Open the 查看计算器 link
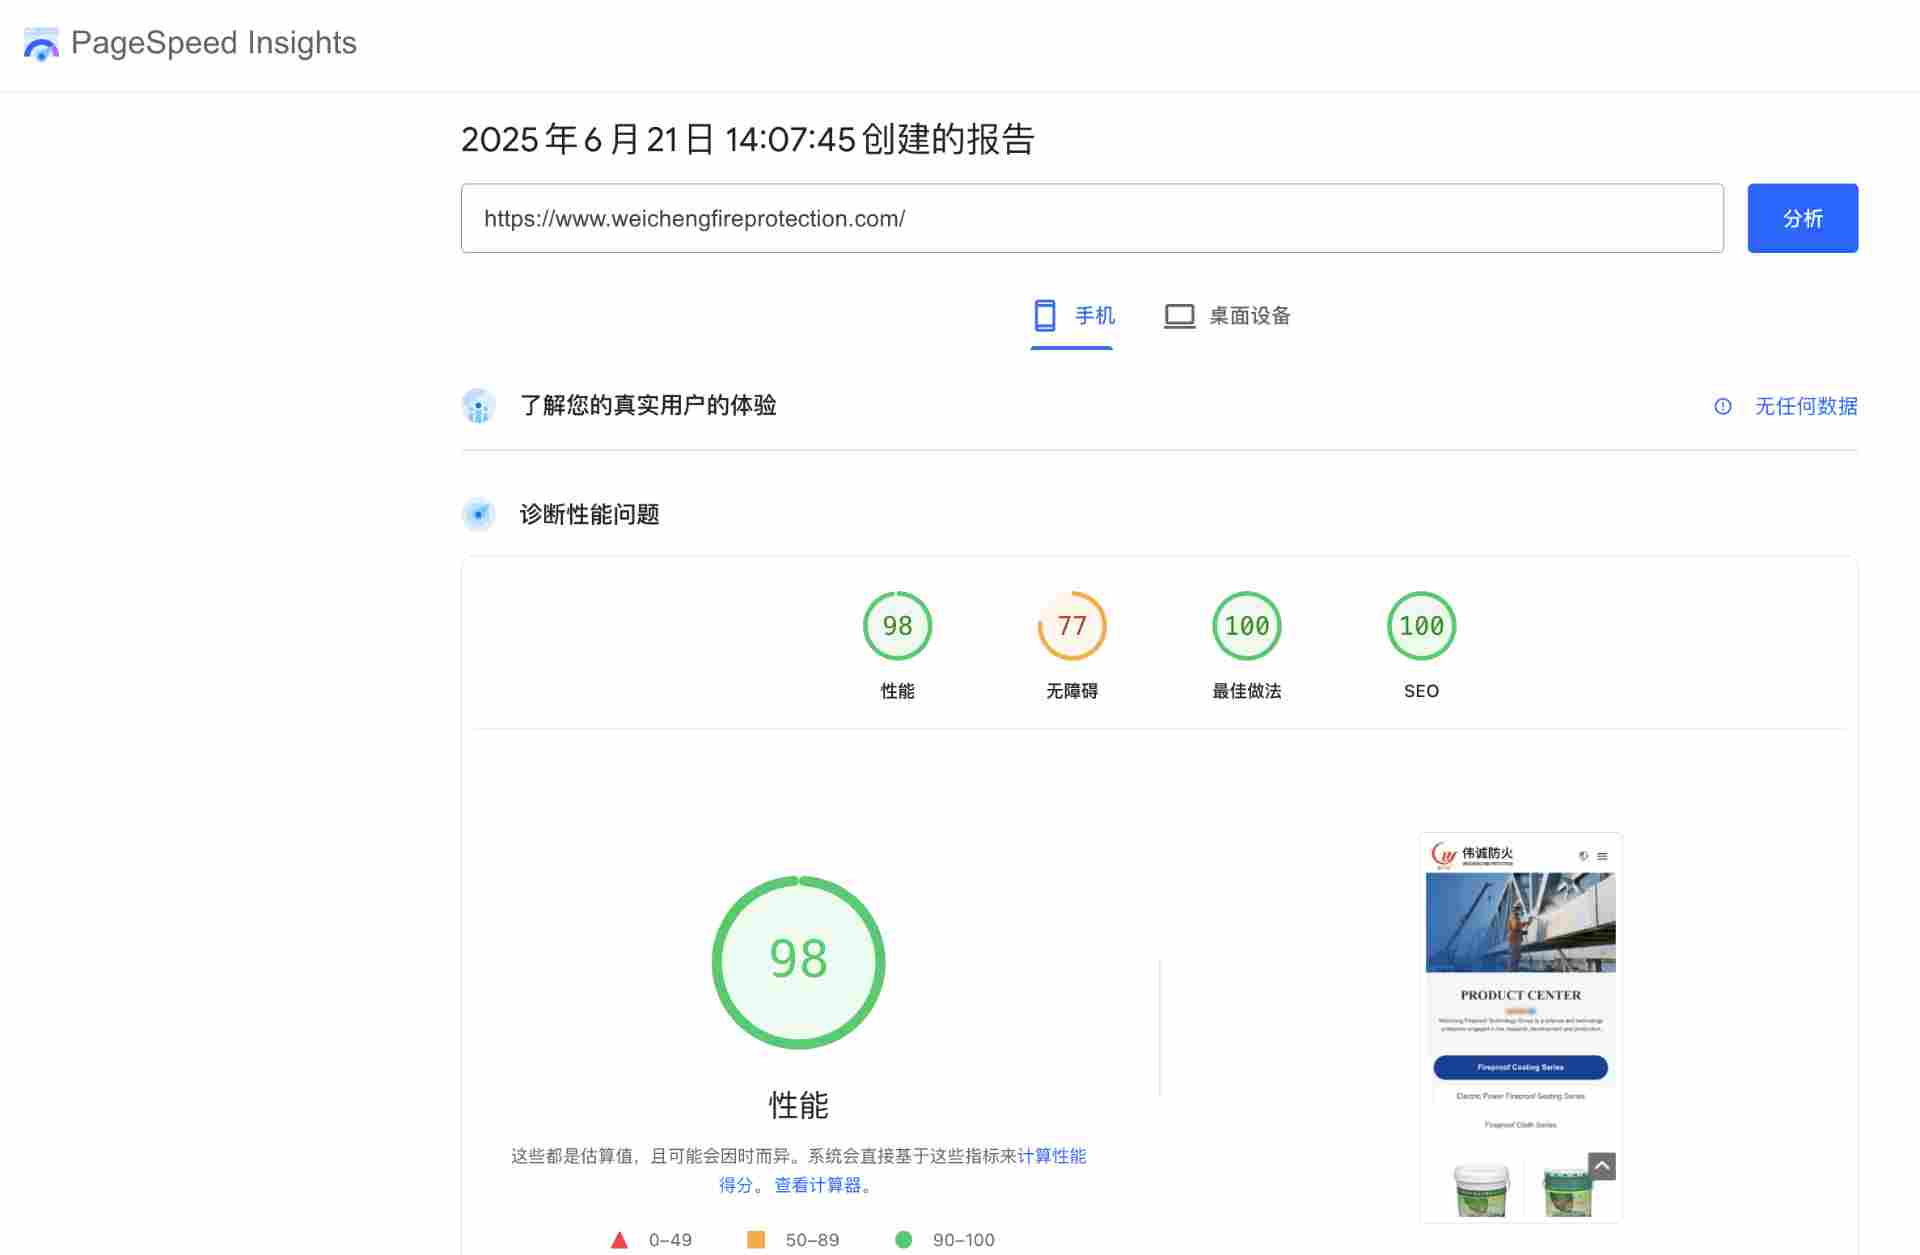The image size is (1920, 1255). coord(819,1185)
